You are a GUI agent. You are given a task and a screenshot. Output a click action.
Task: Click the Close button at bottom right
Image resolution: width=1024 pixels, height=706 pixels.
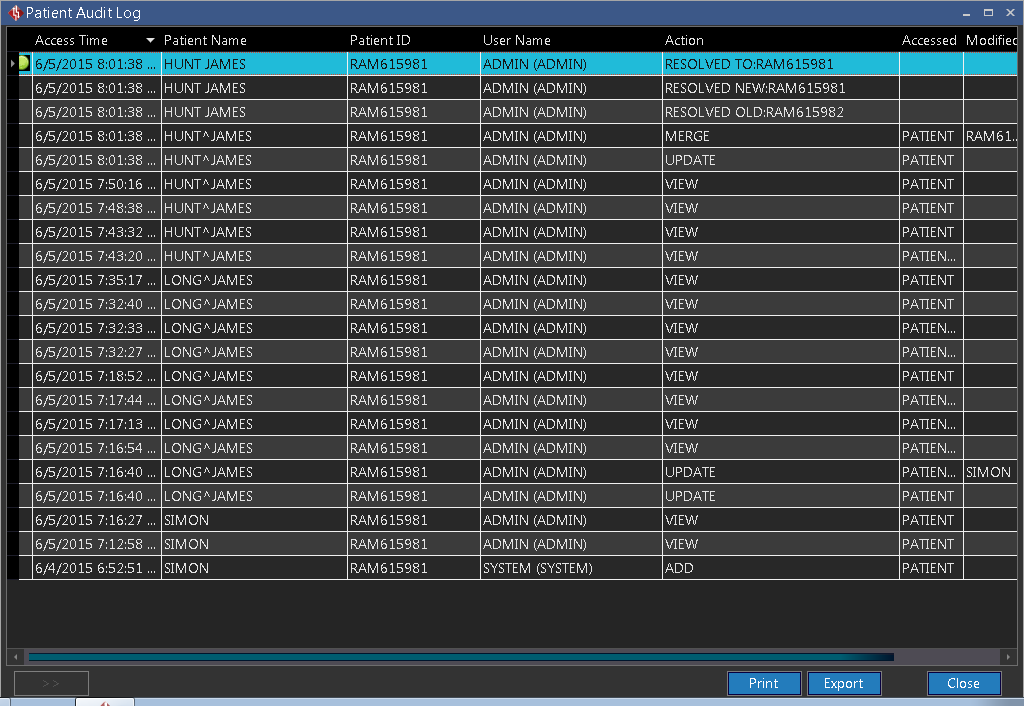coord(963,683)
